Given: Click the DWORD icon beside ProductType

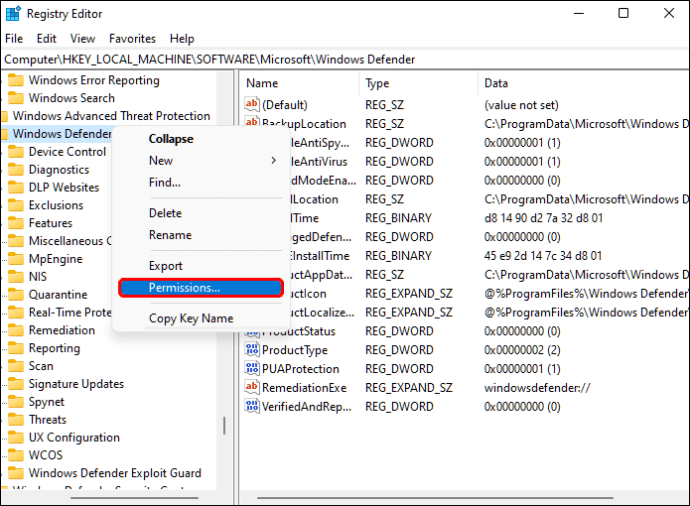Looking at the screenshot, I should point(252,350).
